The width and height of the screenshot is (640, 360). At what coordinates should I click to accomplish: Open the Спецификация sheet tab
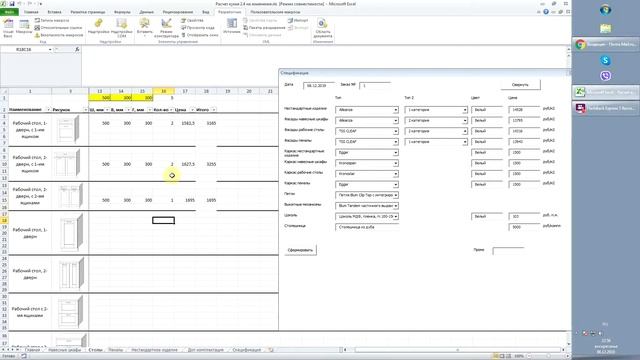[x=247, y=350]
